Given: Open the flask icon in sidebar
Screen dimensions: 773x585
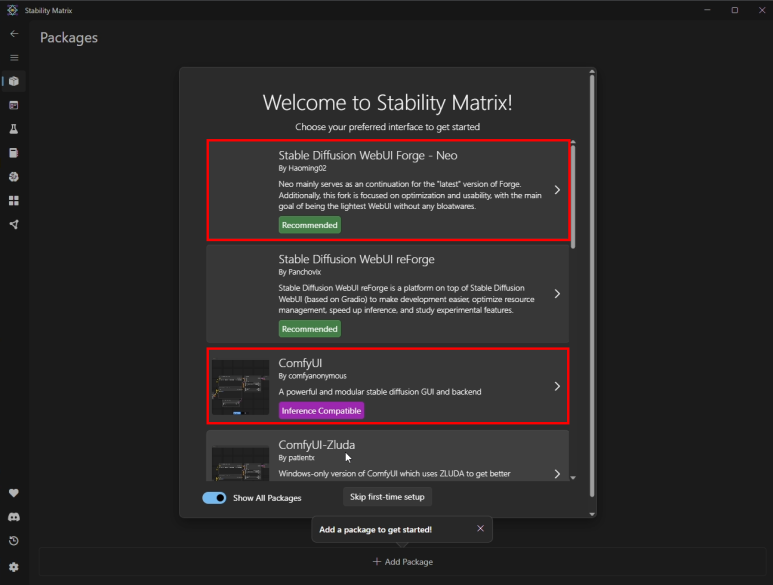Looking at the screenshot, I should coord(14,129).
